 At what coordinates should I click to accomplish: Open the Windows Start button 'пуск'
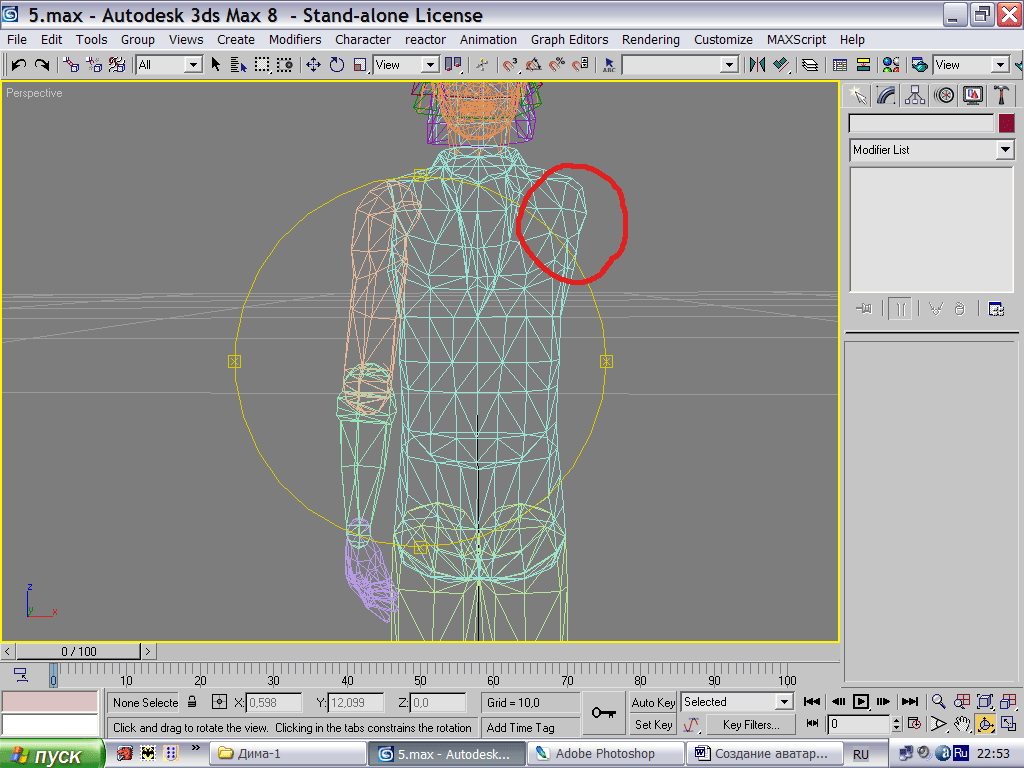[x=52, y=755]
